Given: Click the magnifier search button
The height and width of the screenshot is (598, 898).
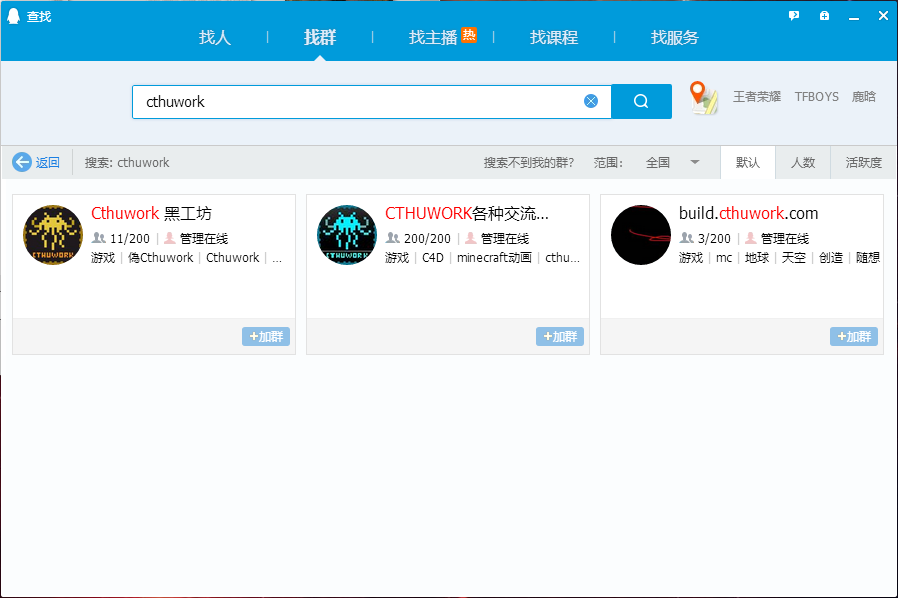Looking at the screenshot, I should [x=641, y=101].
